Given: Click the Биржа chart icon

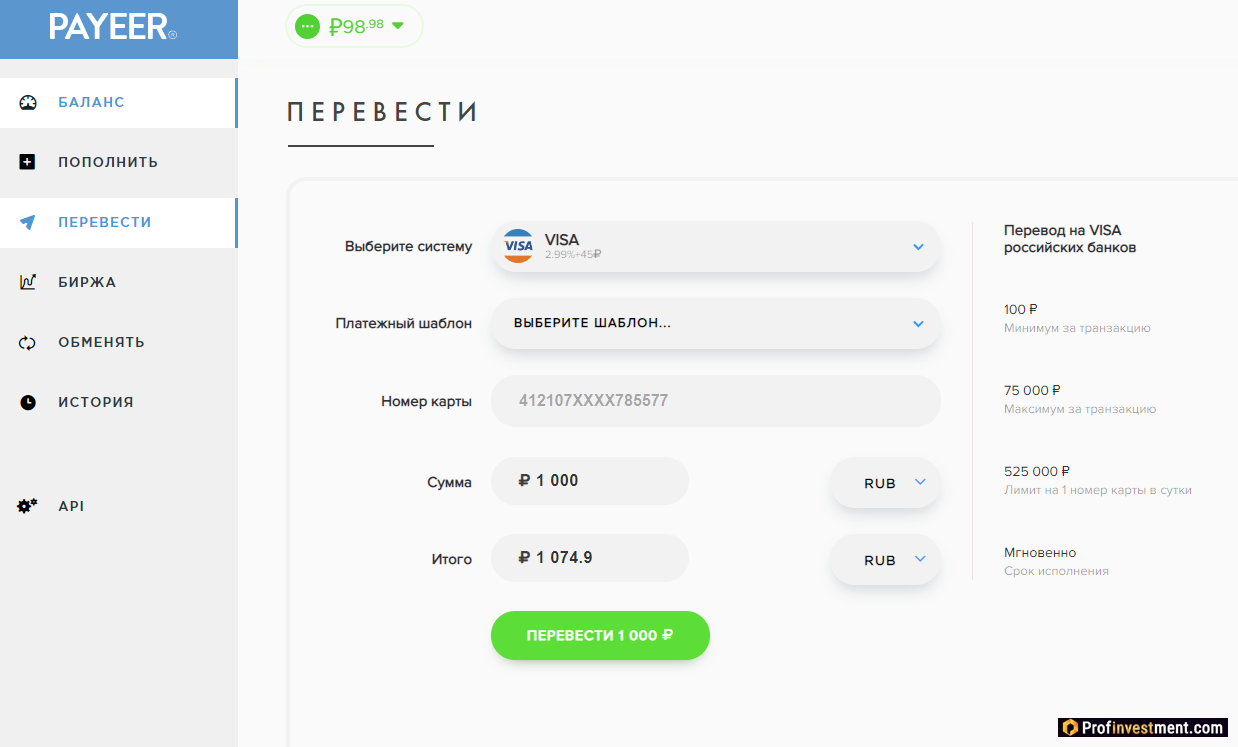Looking at the screenshot, I should tap(28, 282).
